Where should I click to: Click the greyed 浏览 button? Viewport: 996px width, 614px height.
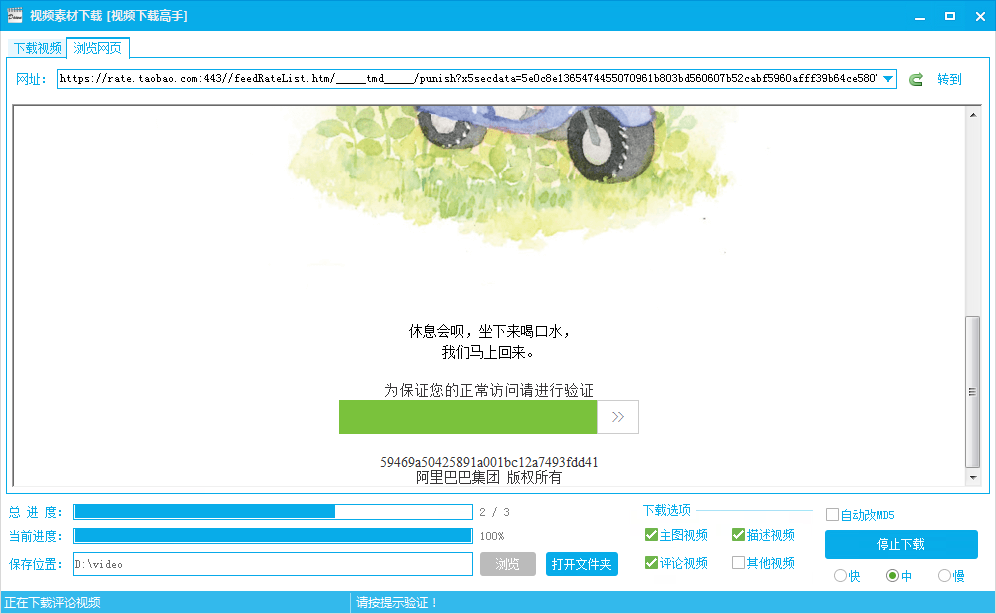click(508, 564)
